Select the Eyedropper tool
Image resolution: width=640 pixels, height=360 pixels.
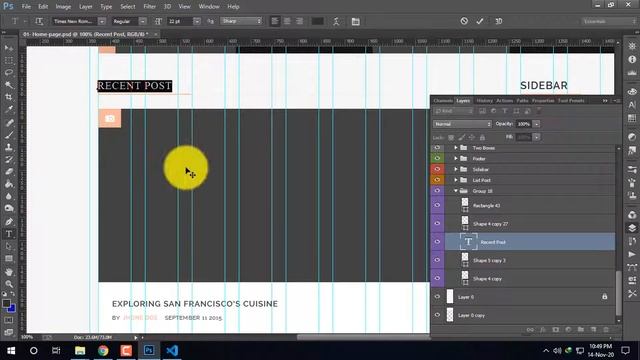coord(9,109)
